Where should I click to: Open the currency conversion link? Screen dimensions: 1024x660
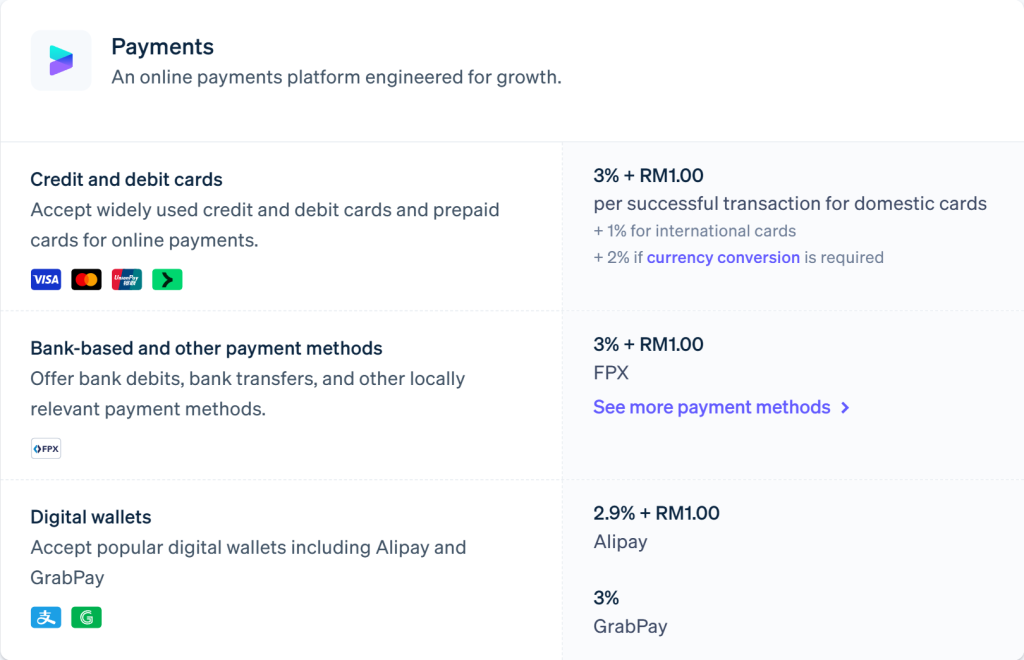point(723,257)
